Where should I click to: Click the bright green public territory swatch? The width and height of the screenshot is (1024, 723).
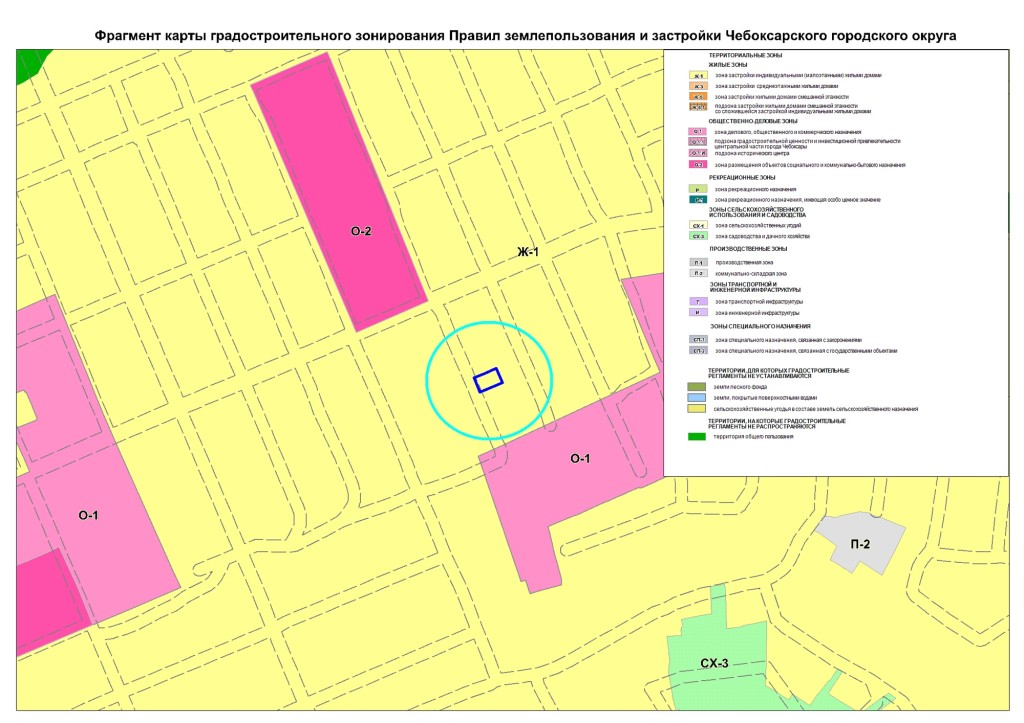pyautogui.click(x=697, y=436)
